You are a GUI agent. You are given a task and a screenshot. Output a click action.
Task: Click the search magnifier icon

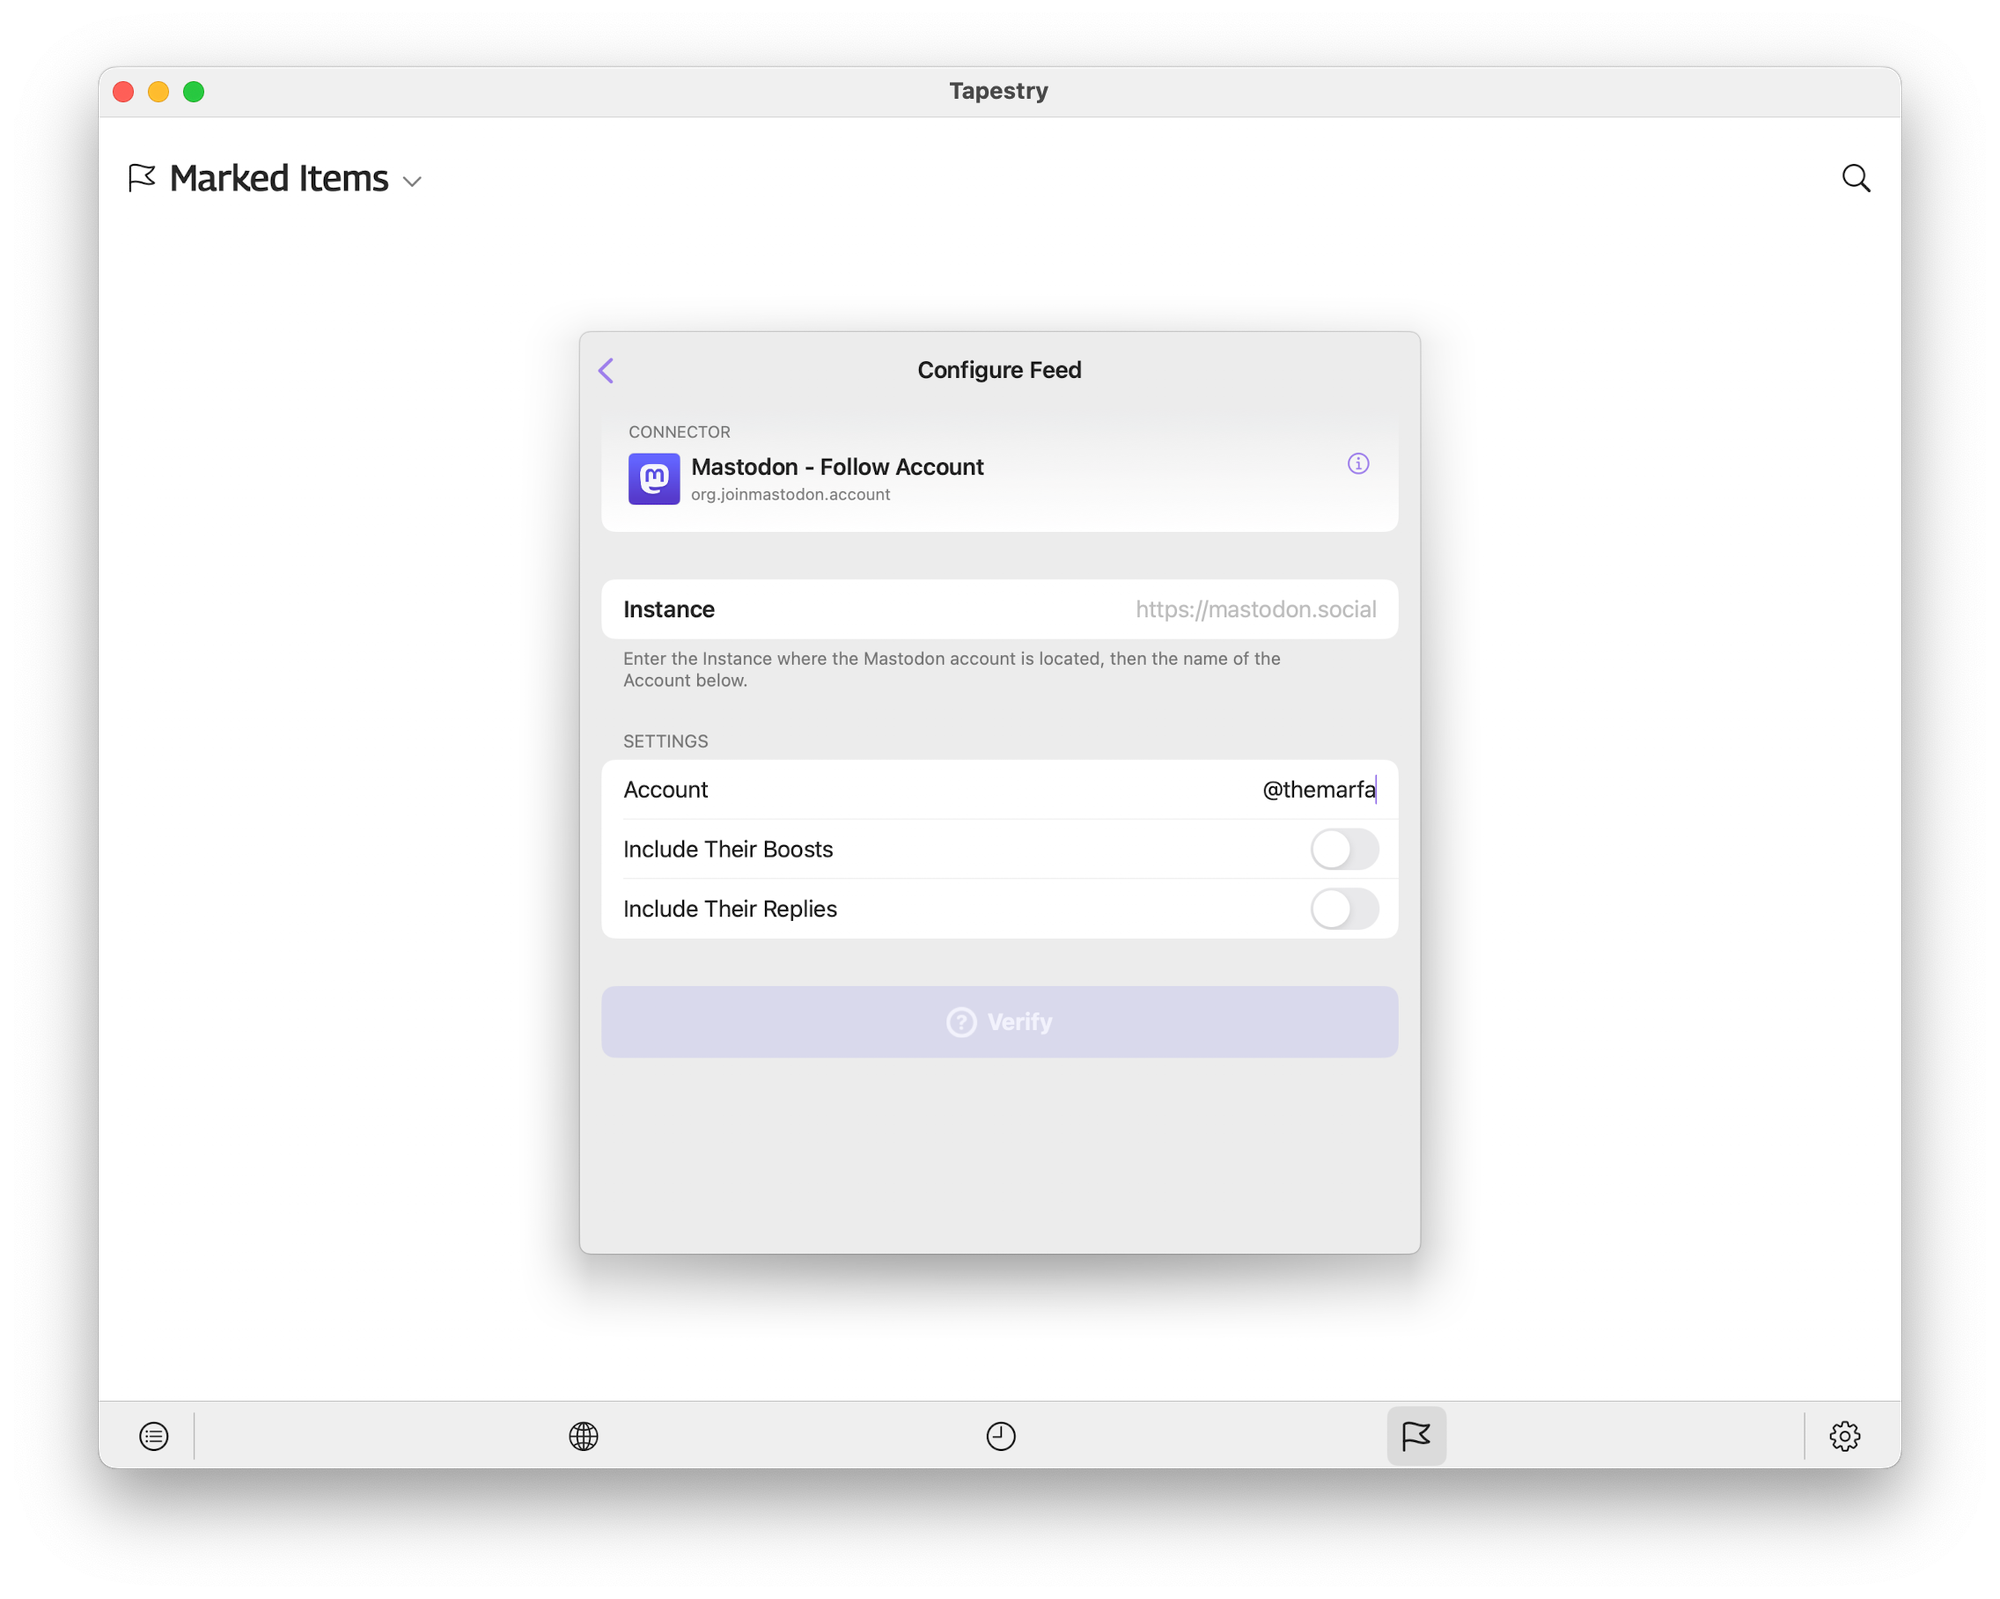1855,178
